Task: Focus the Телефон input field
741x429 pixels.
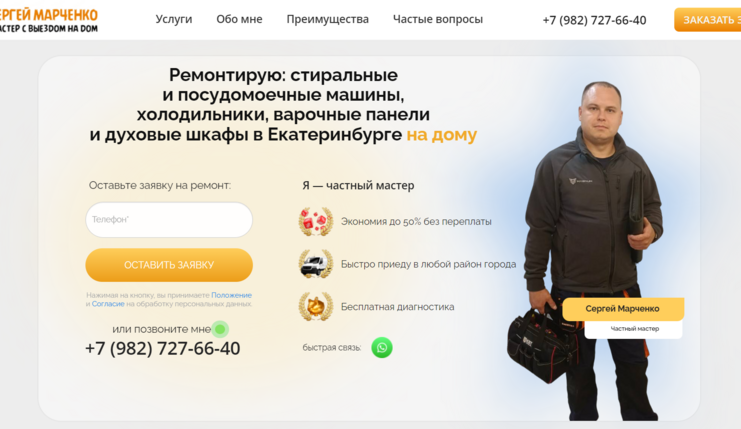Action: [169, 220]
